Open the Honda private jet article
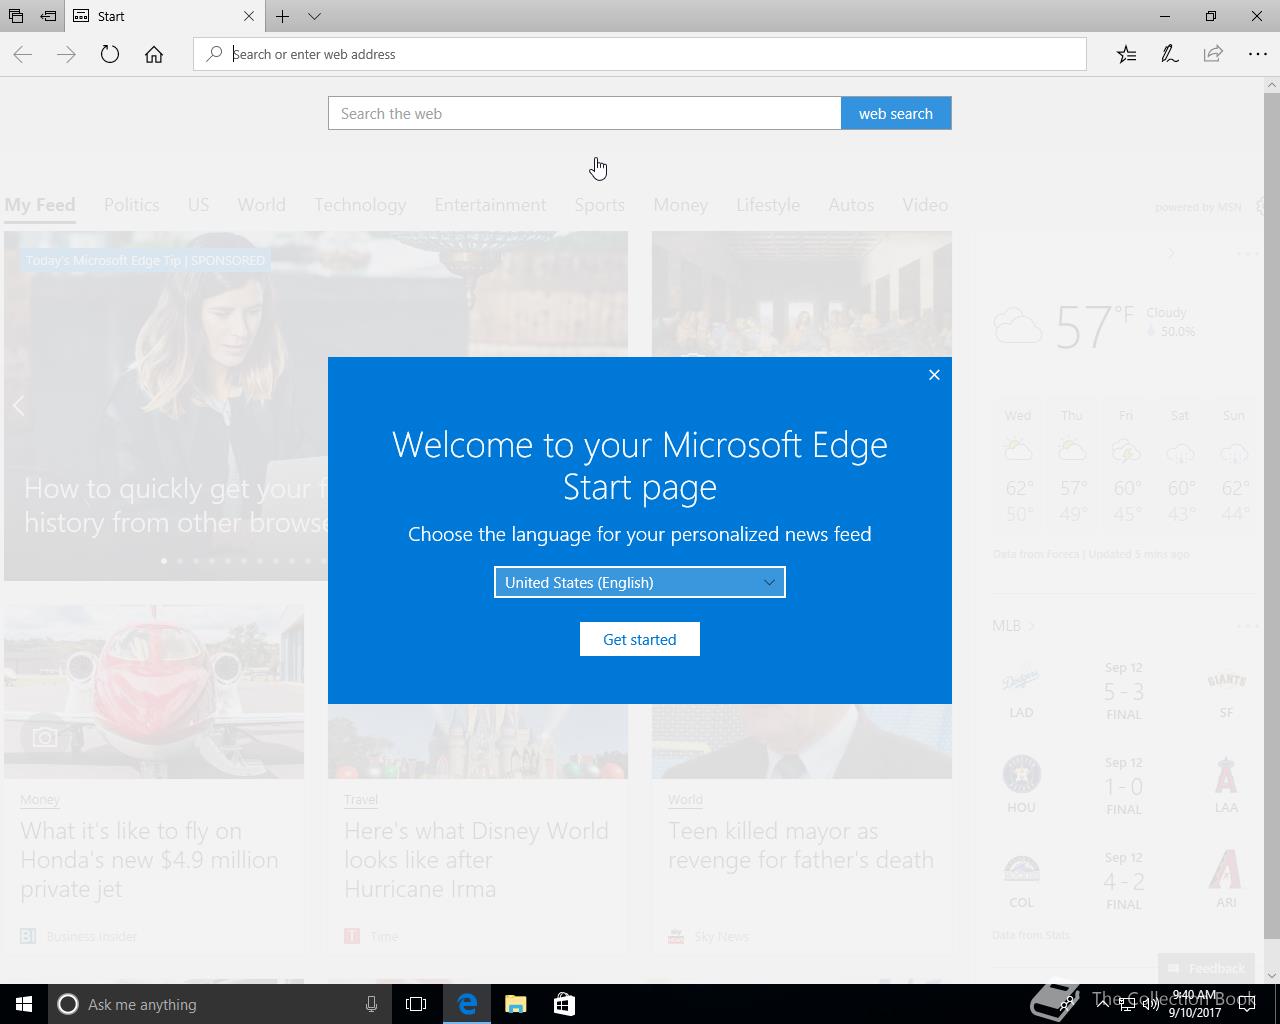Image resolution: width=1280 pixels, height=1024 pixels. [x=150, y=860]
